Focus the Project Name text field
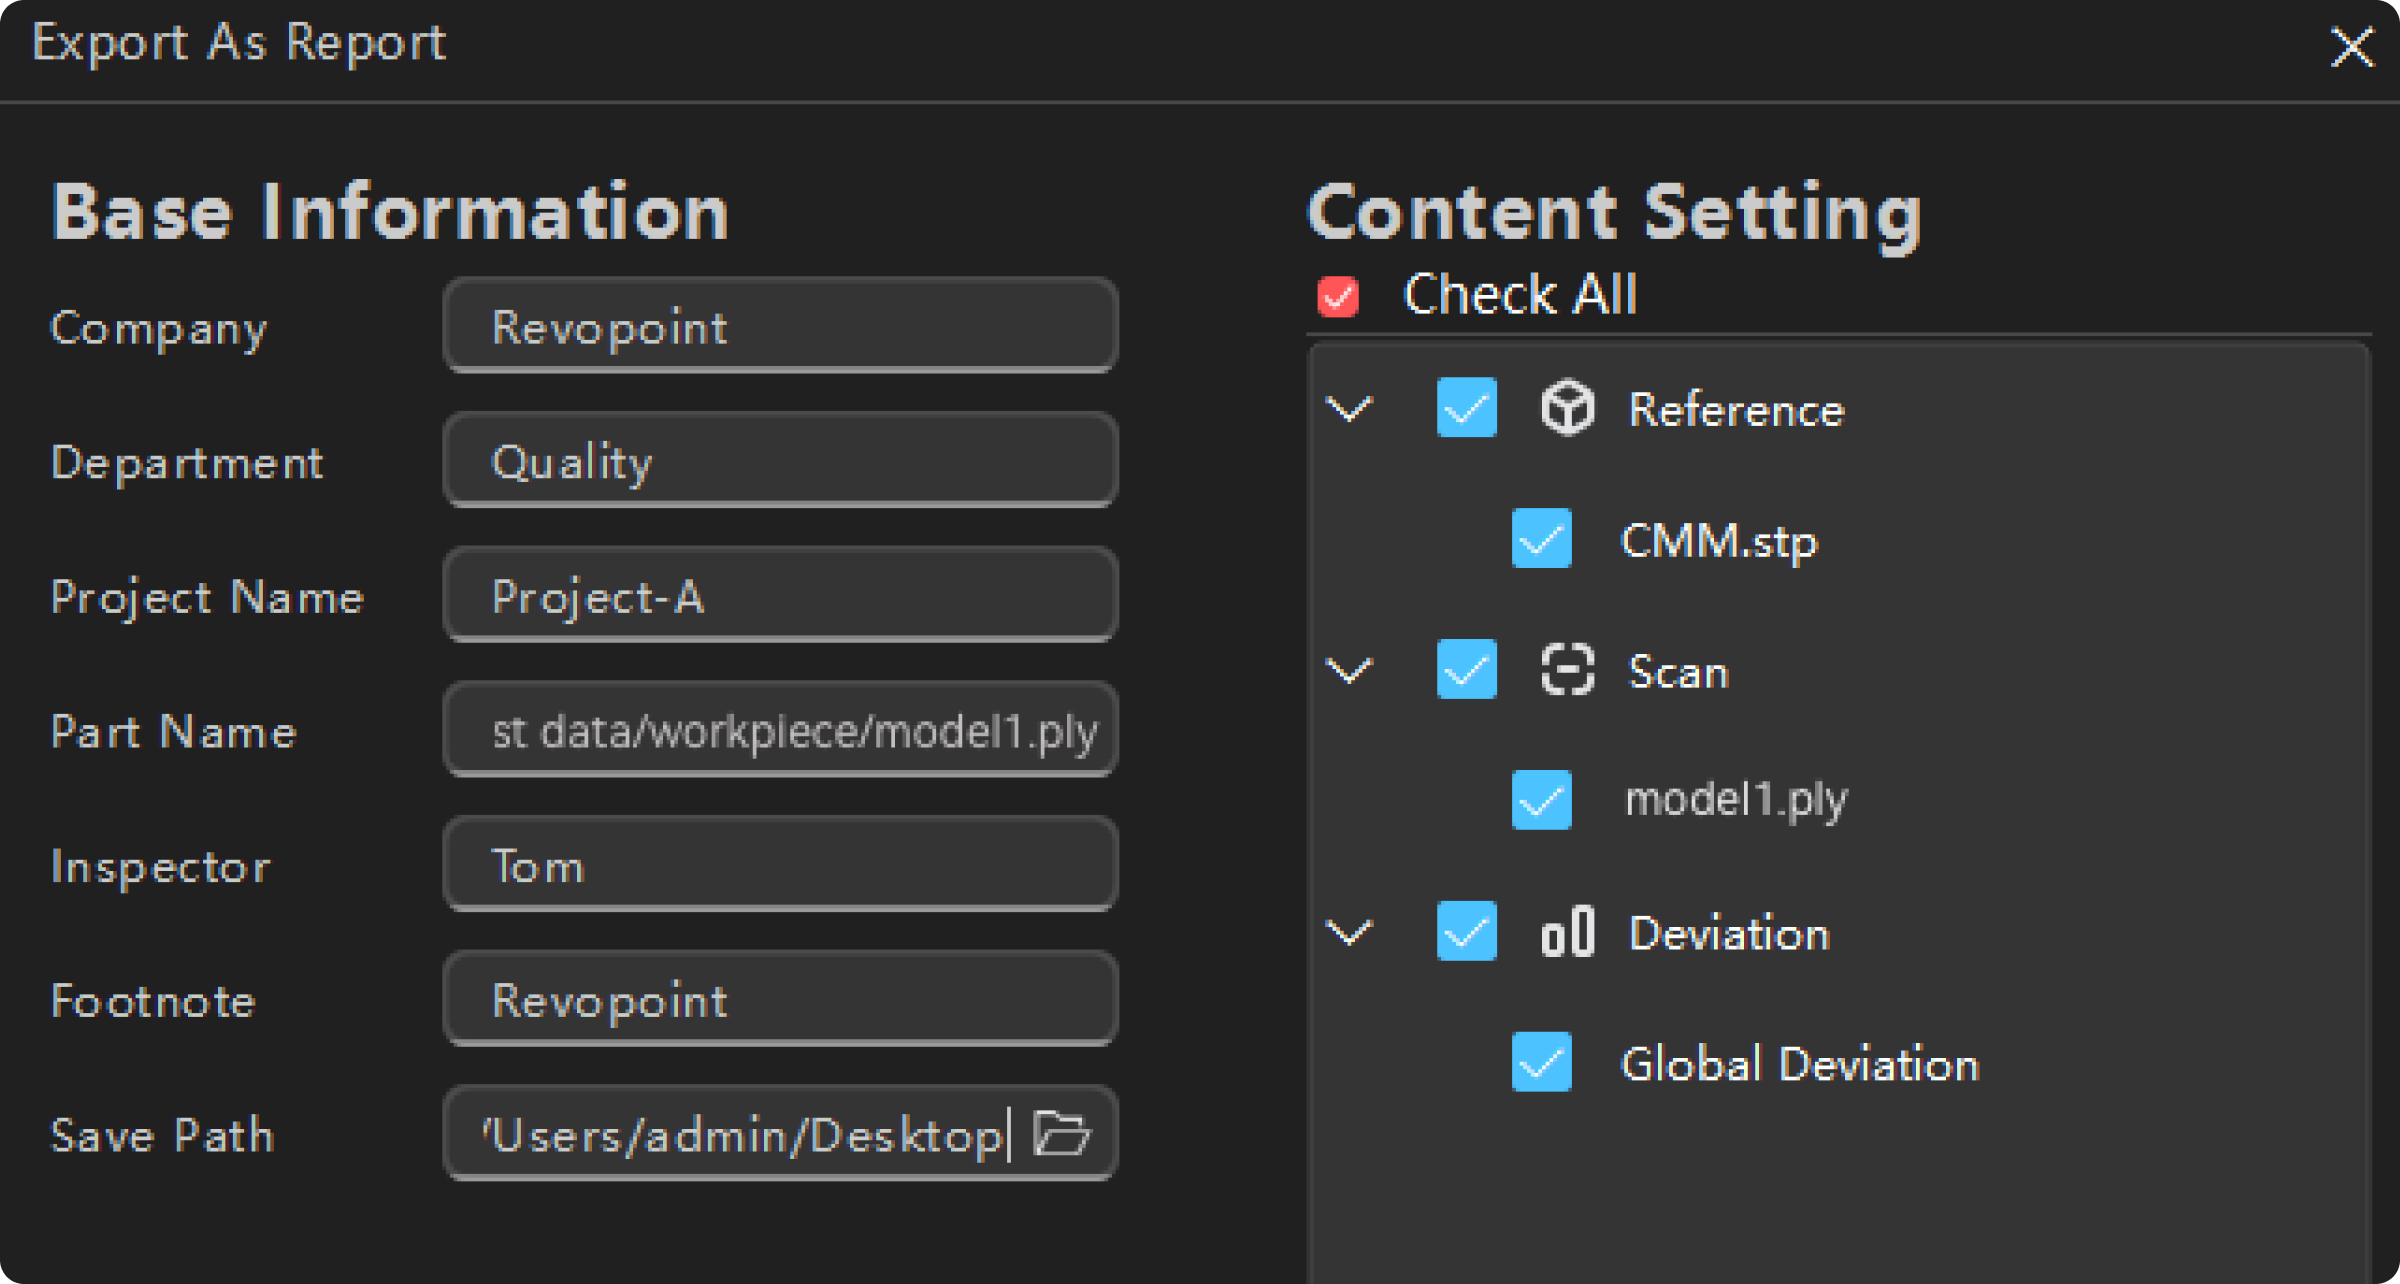This screenshot has height=1284, width=2400. (x=780, y=596)
